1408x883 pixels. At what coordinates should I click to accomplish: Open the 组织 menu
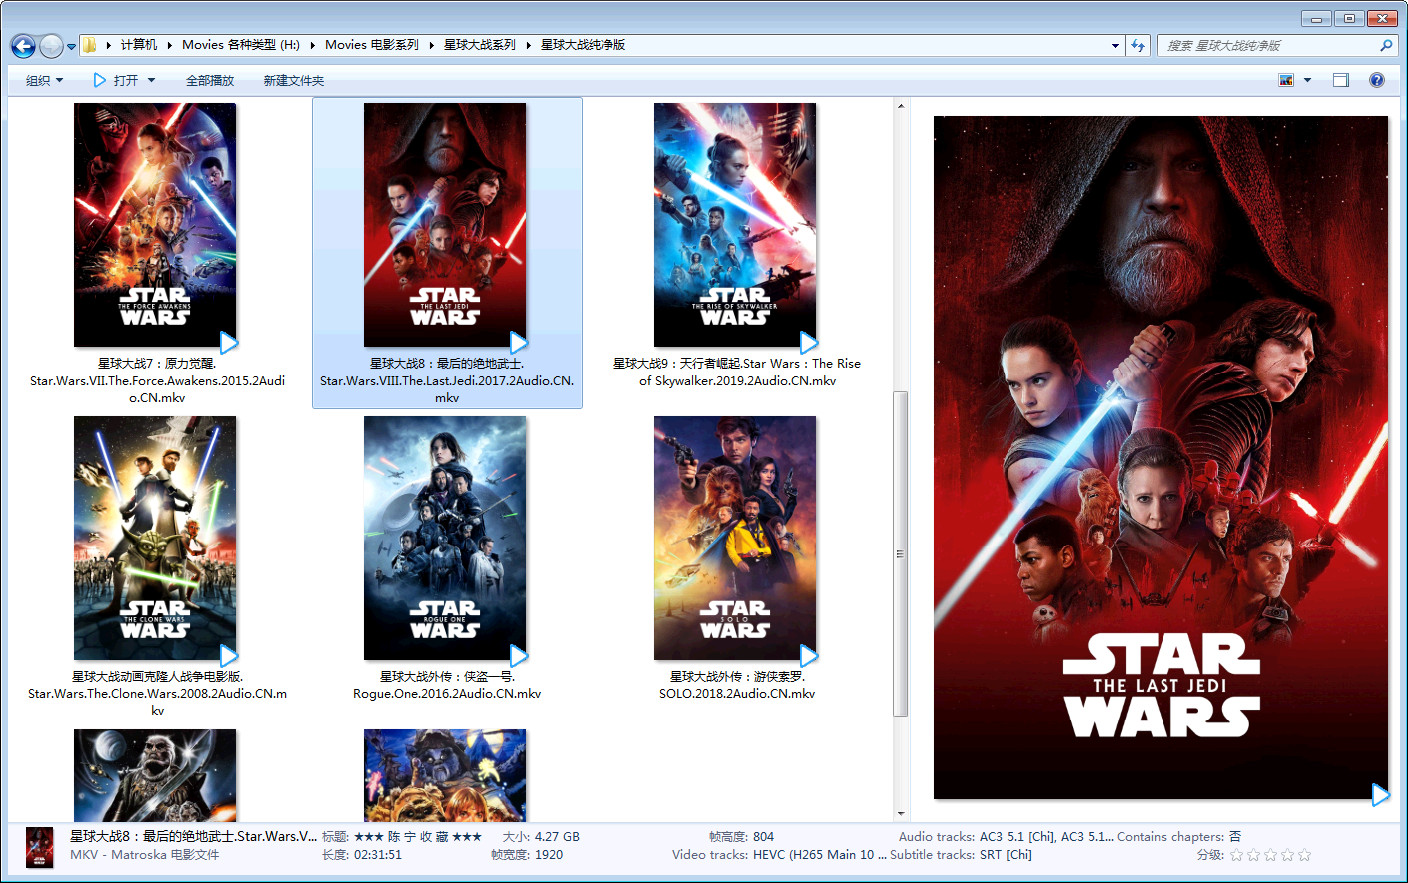point(44,80)
